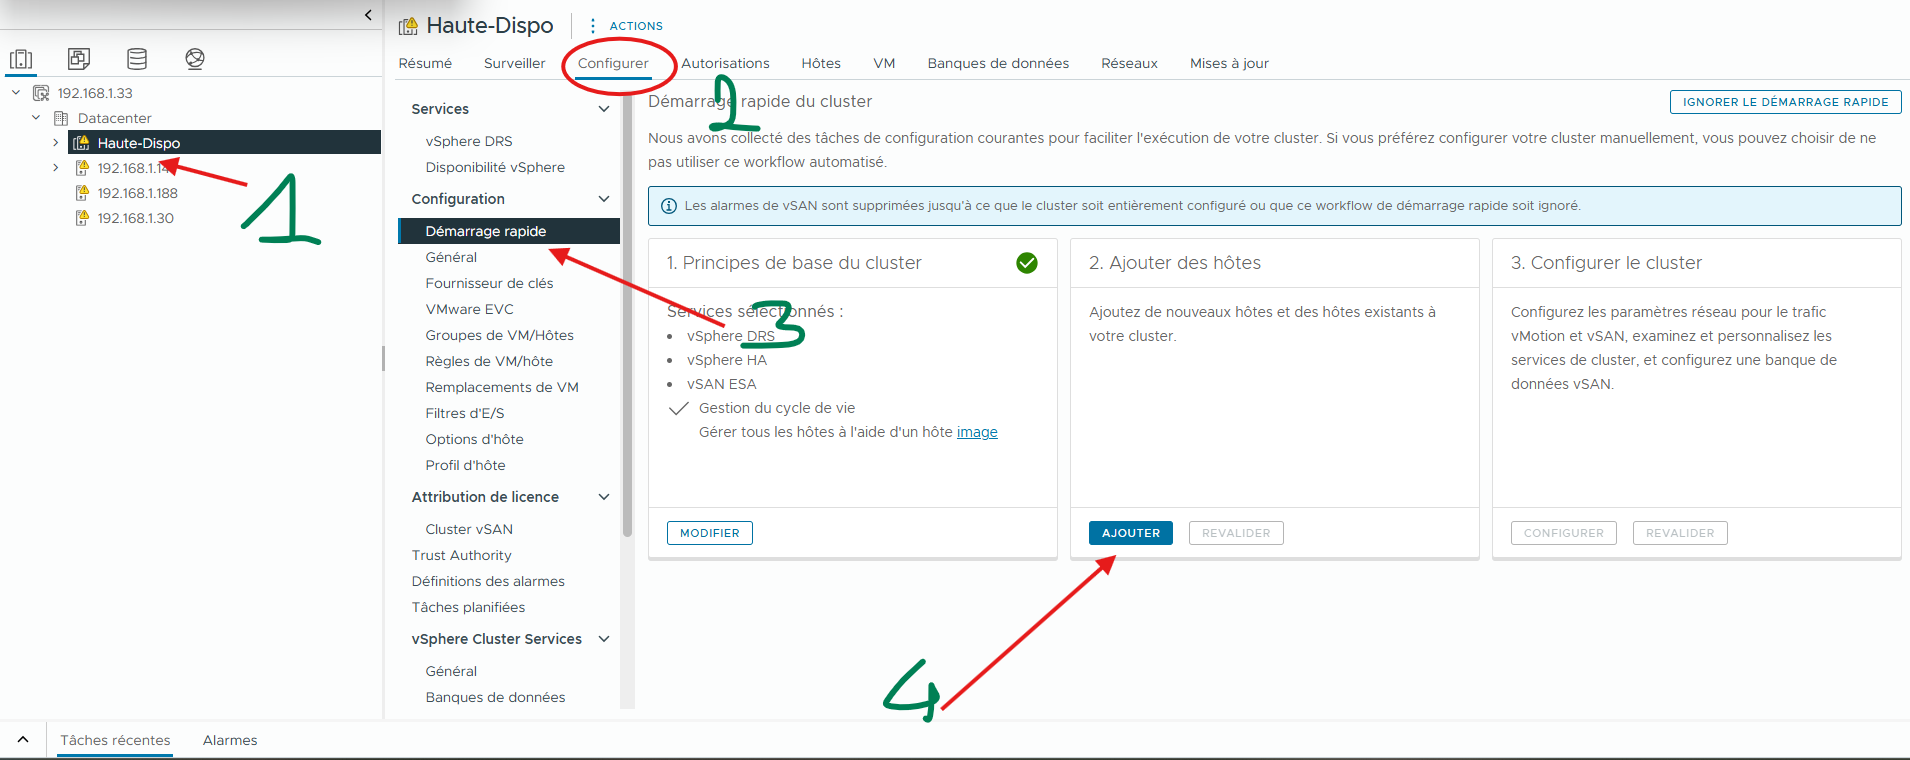Click the IGNORER LE DÉMARRAGE RAPIDE button

tap(1785, 102)
